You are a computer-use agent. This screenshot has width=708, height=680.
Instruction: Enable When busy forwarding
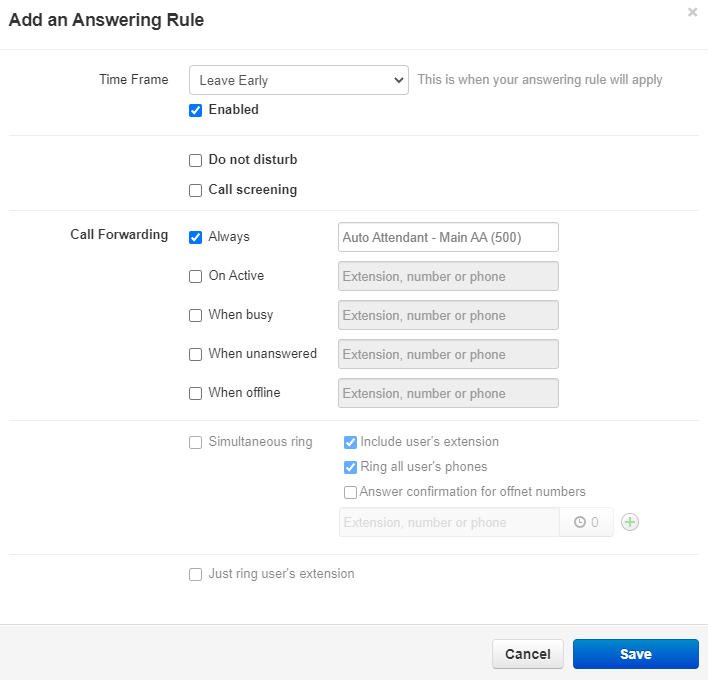coord(196,315)
